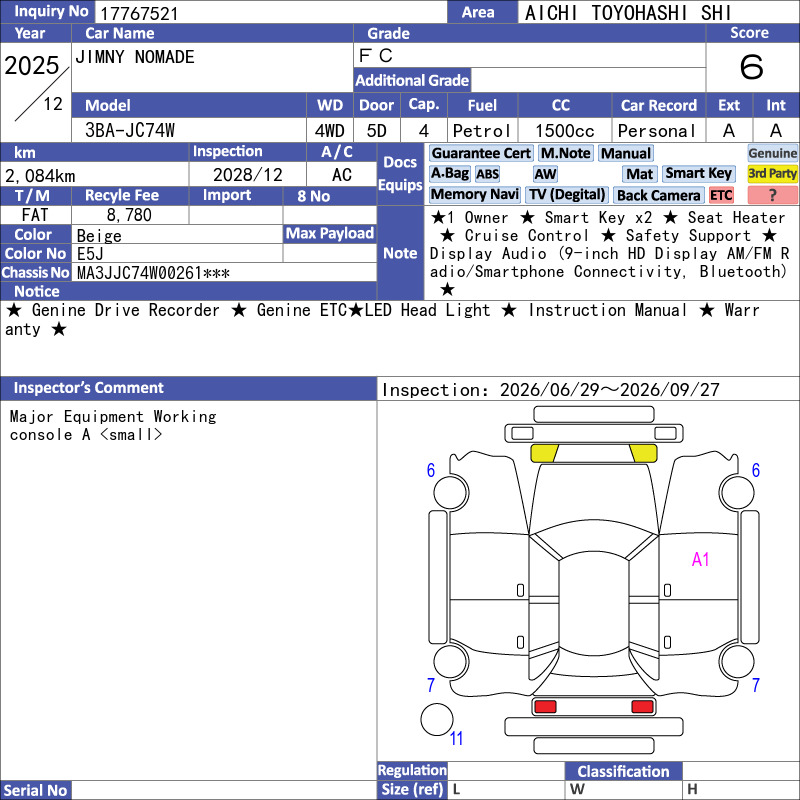Click the TV (Degital) badge
The image size is (800, 800).
567,195
